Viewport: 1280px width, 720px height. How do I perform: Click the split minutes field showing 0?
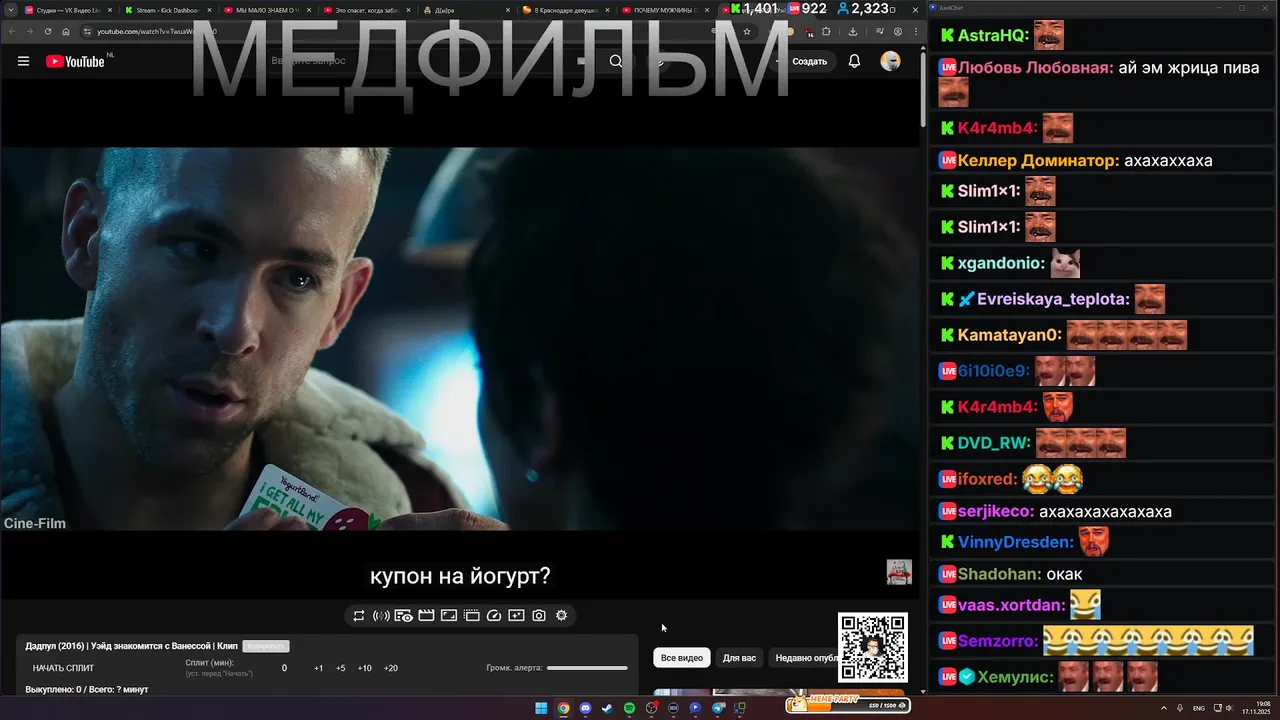(x=284, y=668)
